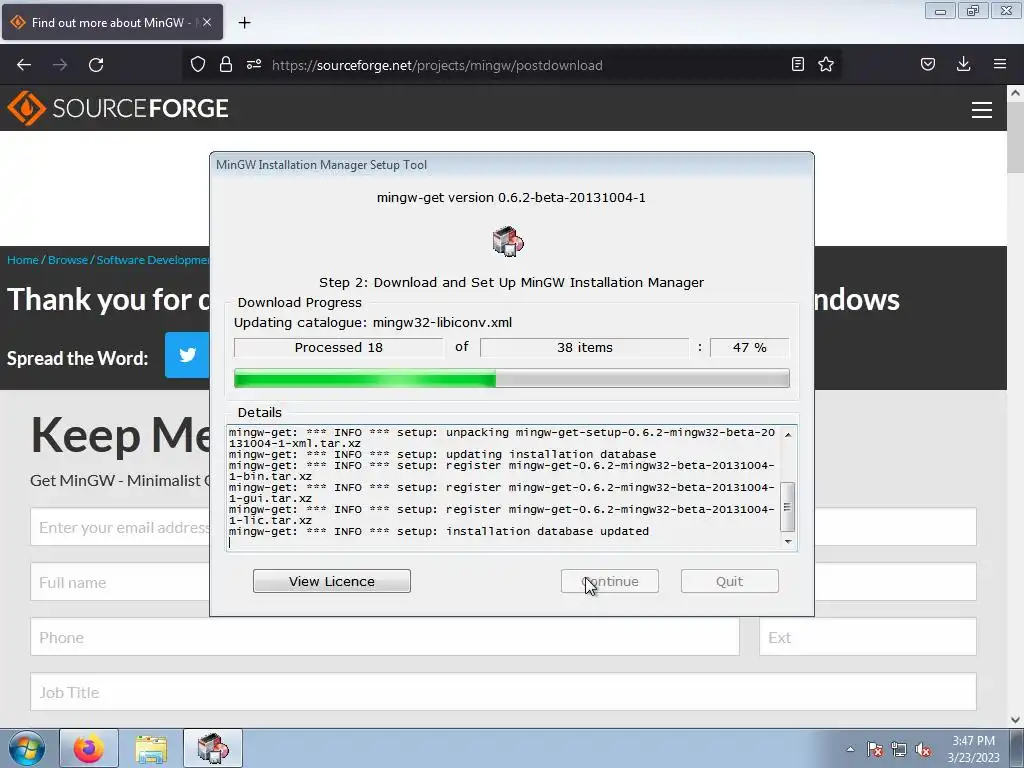The image size is (1024, 768).
Task: Click the '47 %' value
Action: 750,347
